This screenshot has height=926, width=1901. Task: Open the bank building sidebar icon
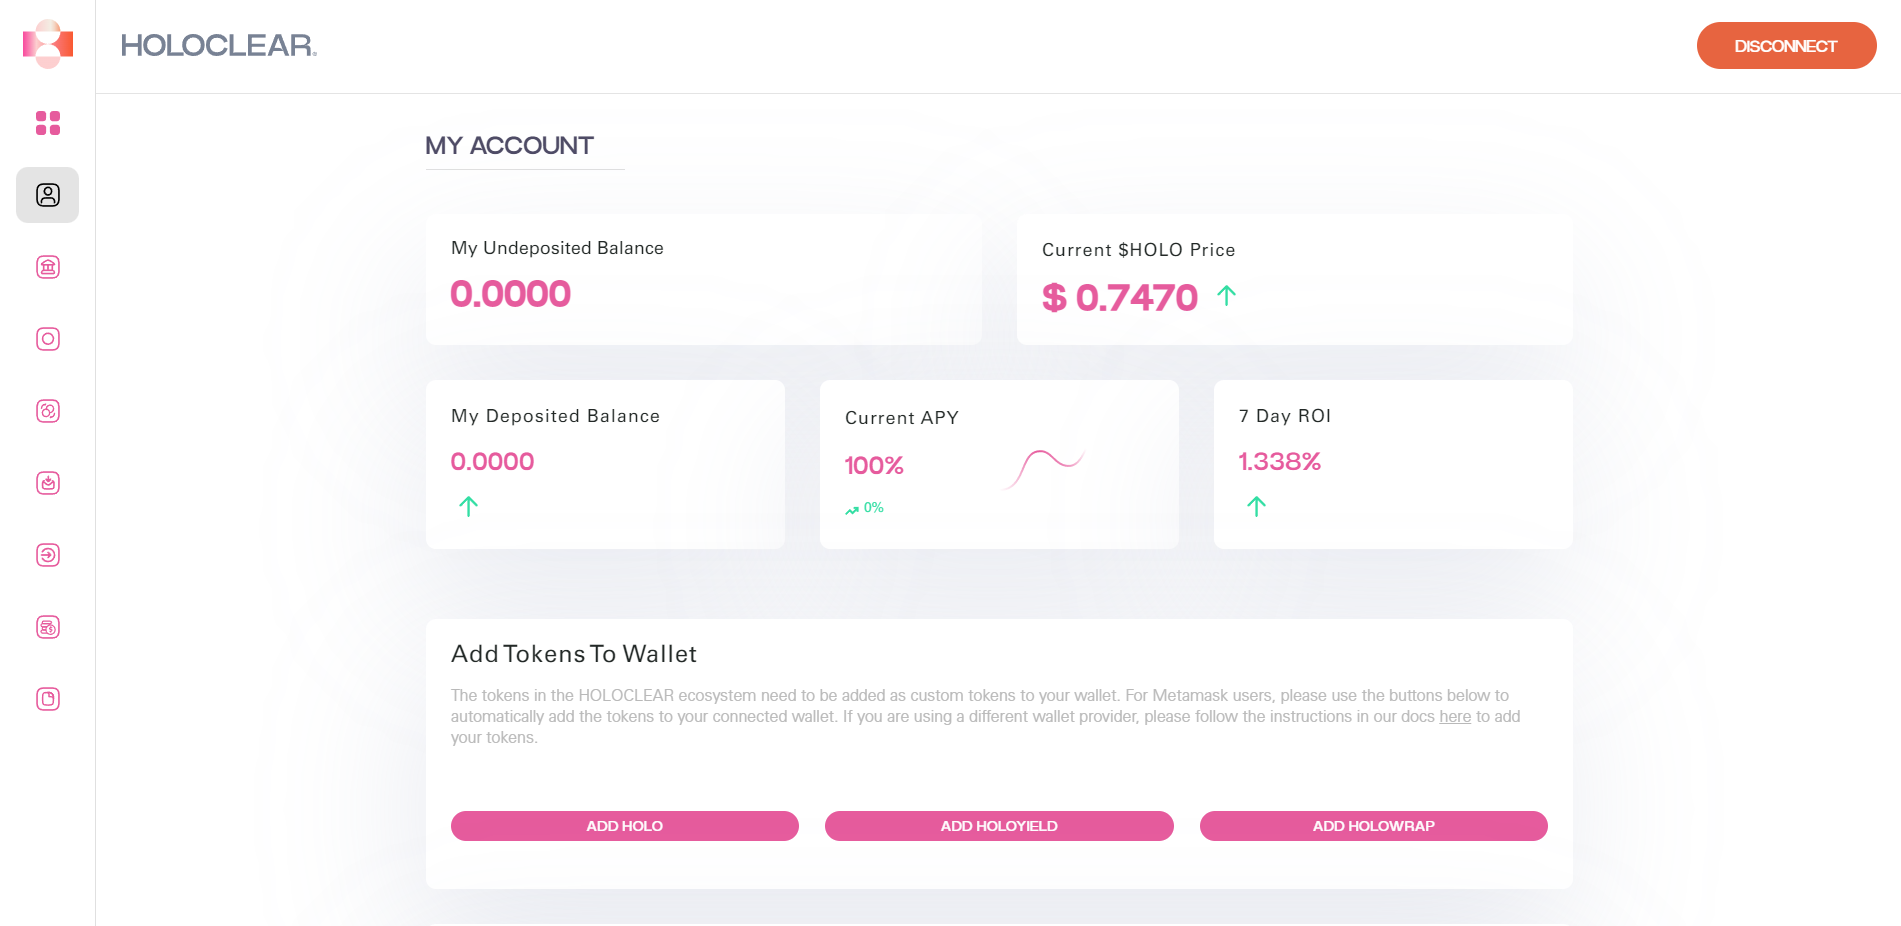tap(48, 267)
